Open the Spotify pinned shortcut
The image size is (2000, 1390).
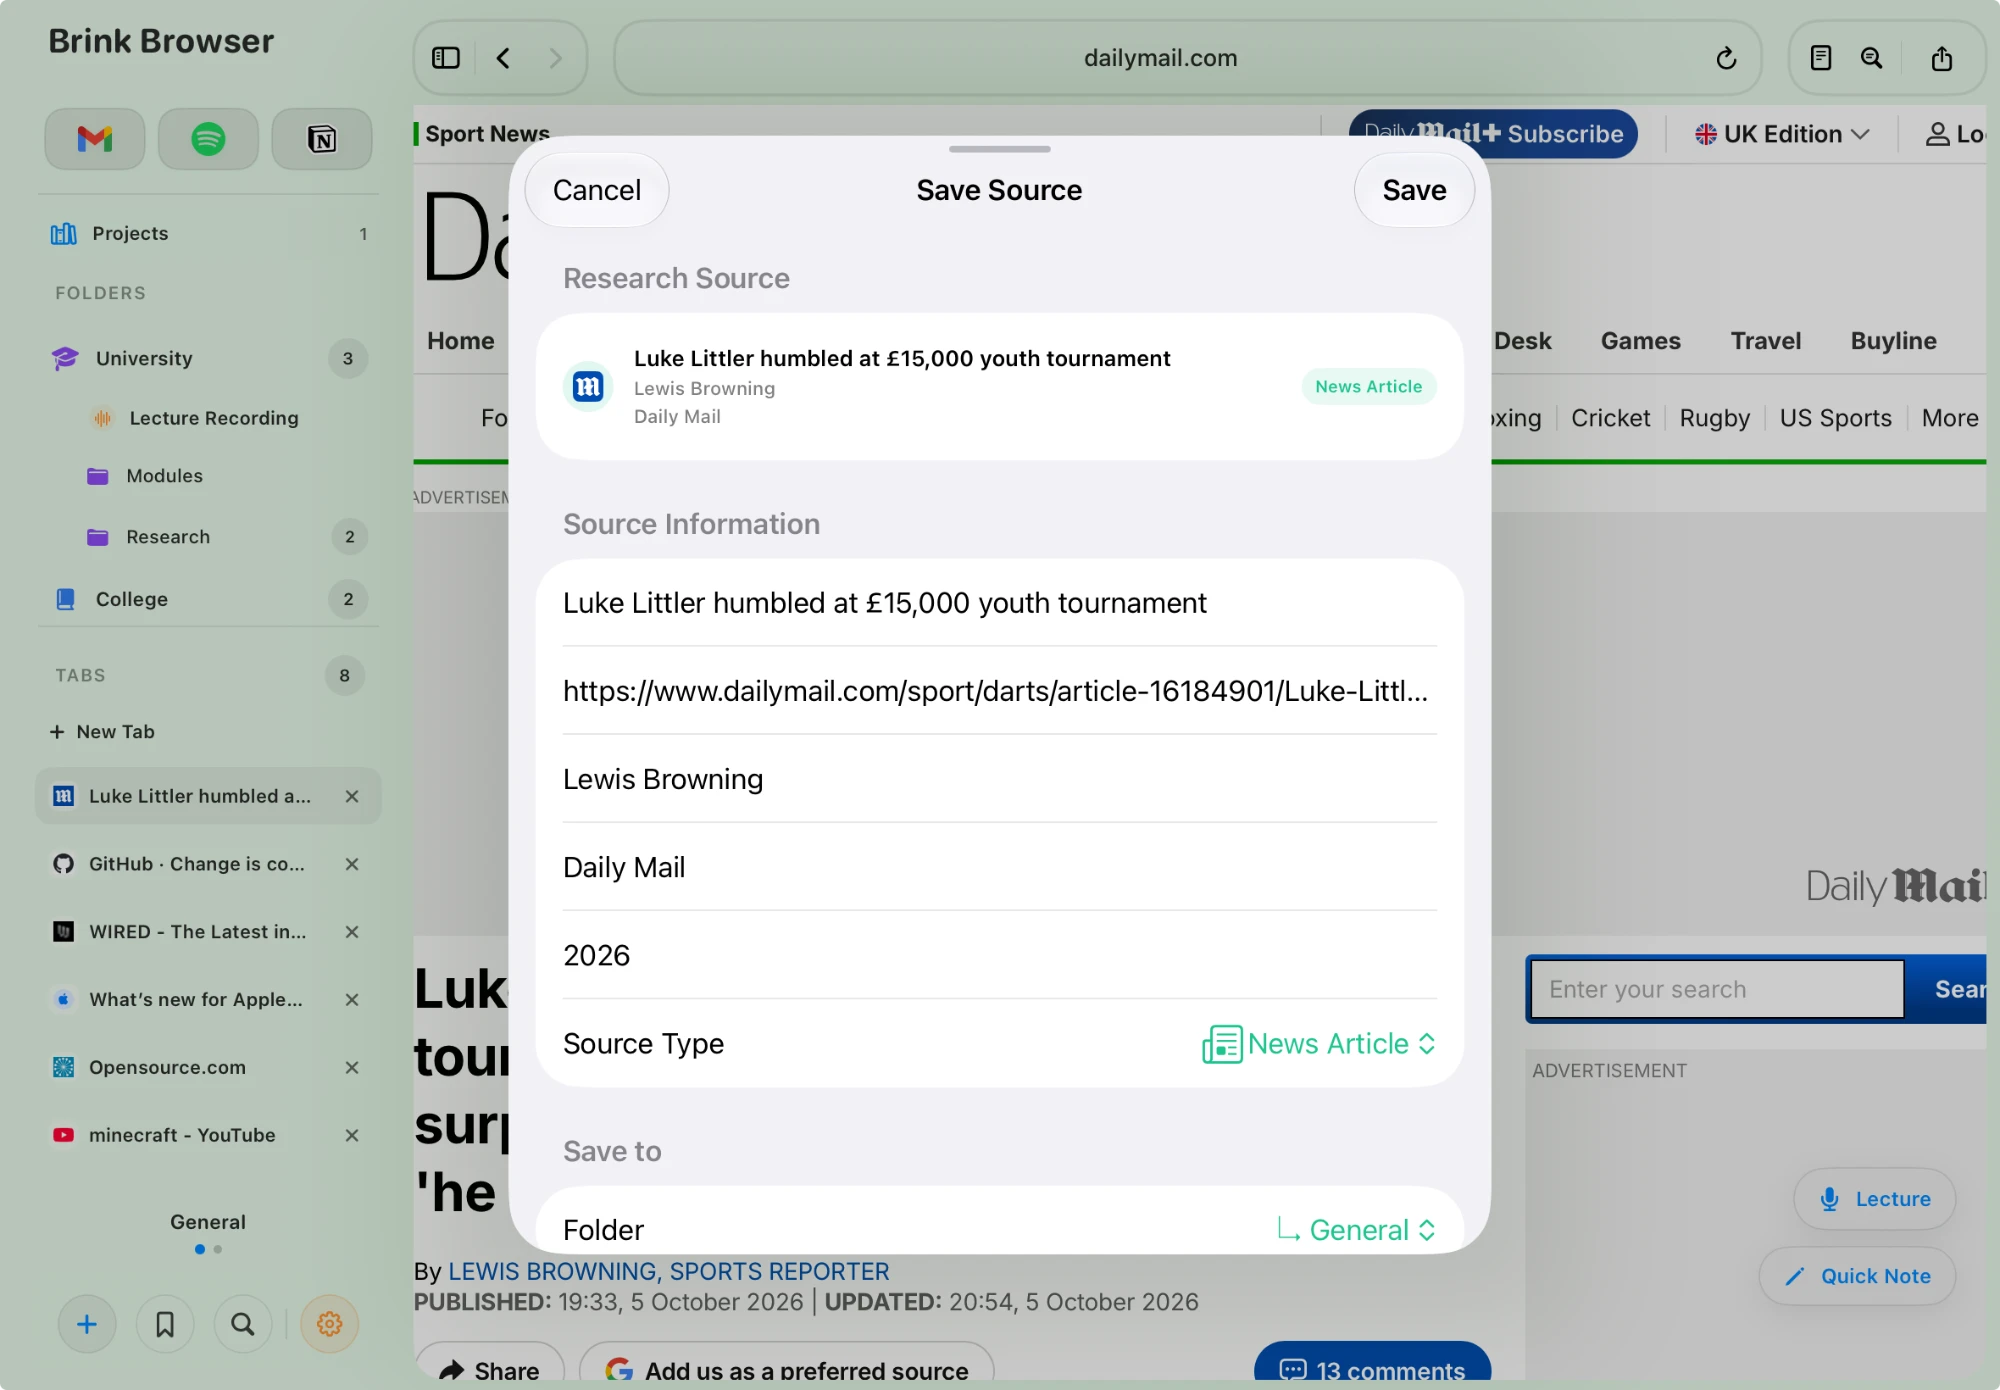click(x=208, y=139)
